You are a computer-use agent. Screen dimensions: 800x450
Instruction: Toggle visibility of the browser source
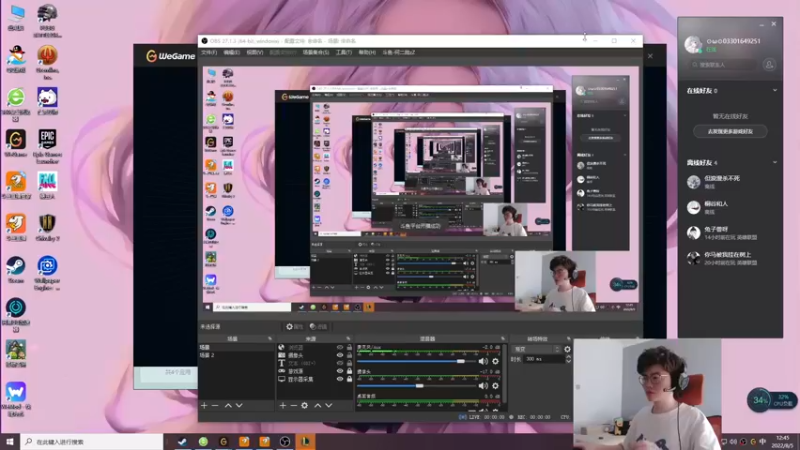click(340, 347)
